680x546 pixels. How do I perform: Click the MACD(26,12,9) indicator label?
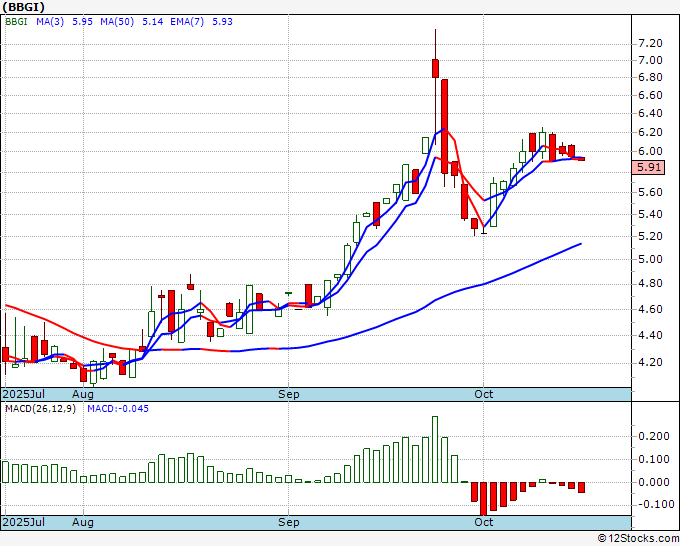pyautogui.click(x=40, y=409)
